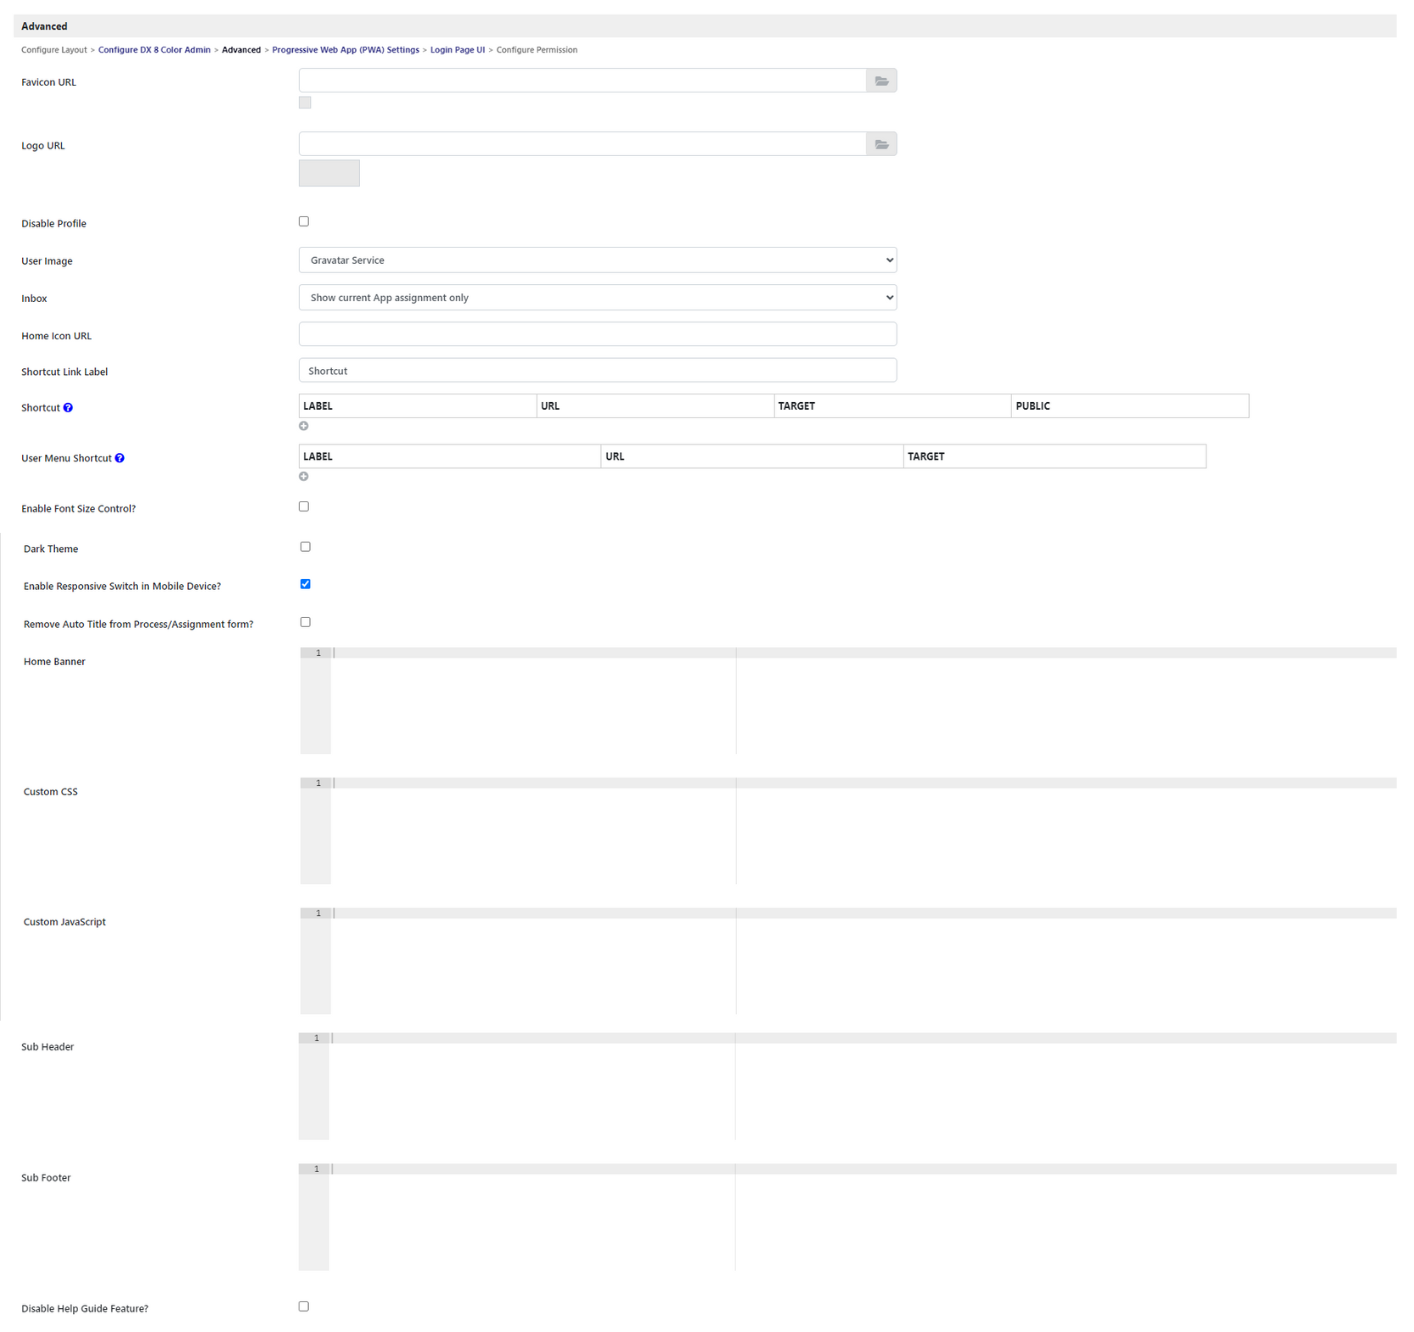
Task: Click the User Menu Shortcut help icon
Action: [x=119, y=458]
